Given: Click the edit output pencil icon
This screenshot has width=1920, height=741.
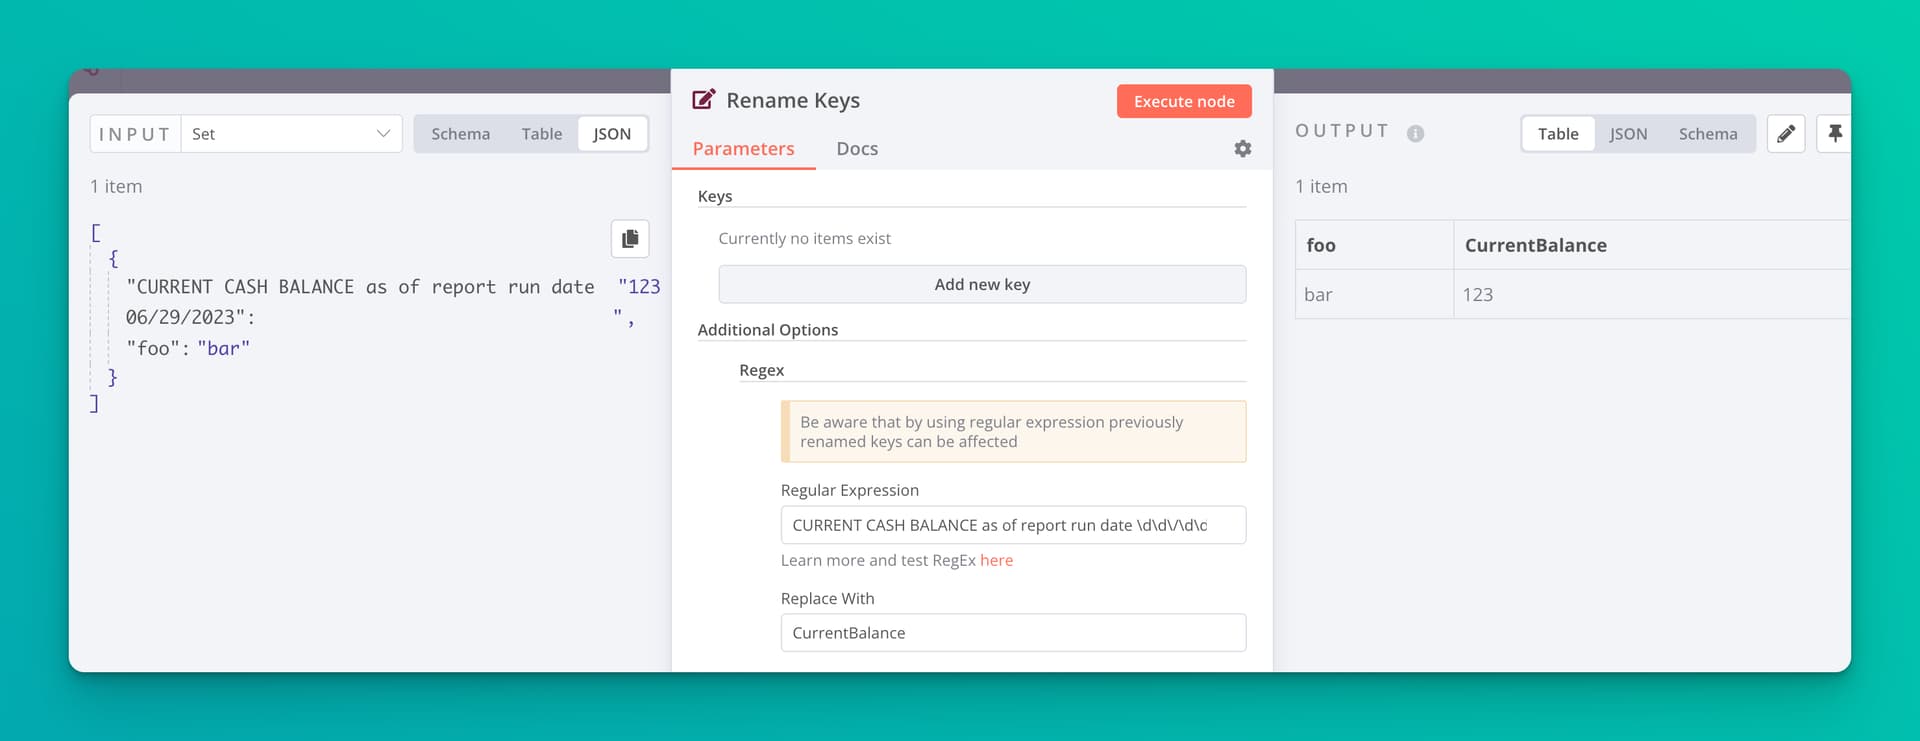Looking at the screenshot, I should tap(1785, 133).
